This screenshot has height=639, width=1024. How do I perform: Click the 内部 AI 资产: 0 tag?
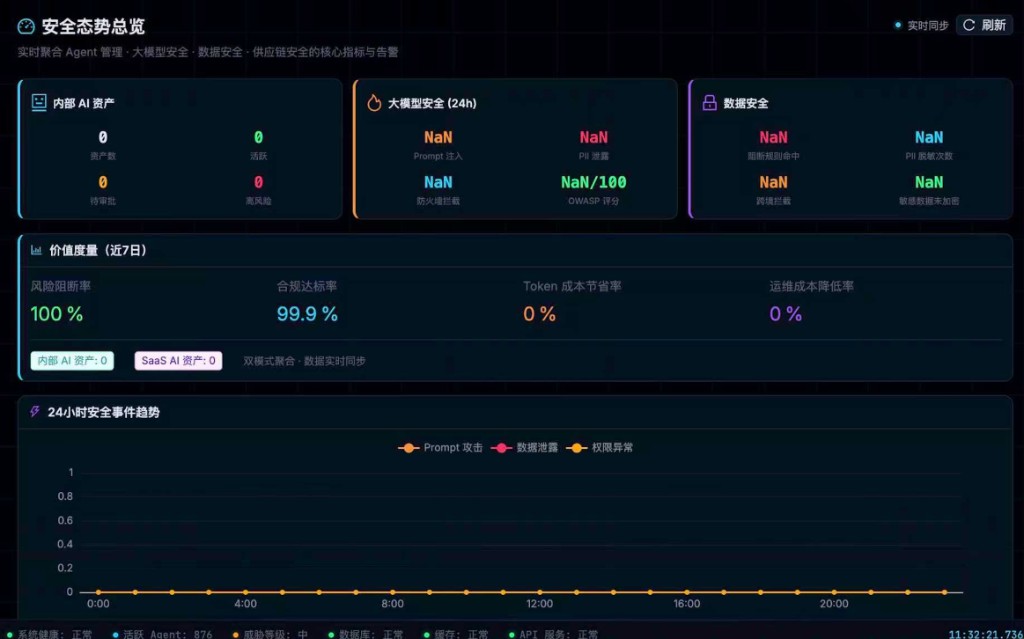(72, 361)
